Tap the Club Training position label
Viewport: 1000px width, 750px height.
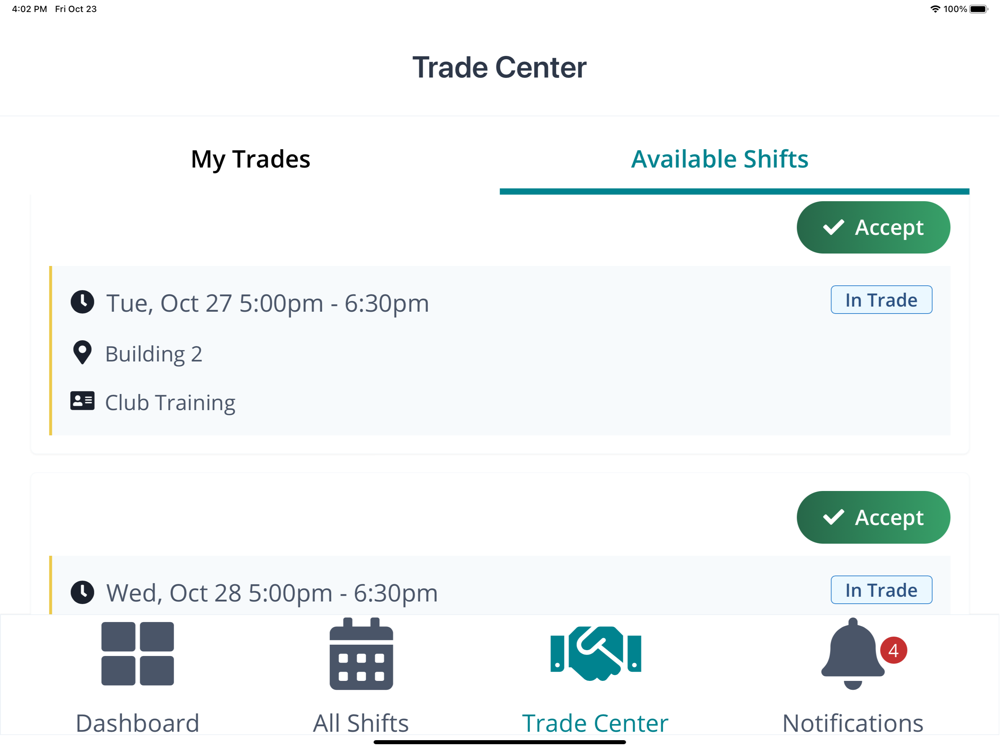coord(170,403)
